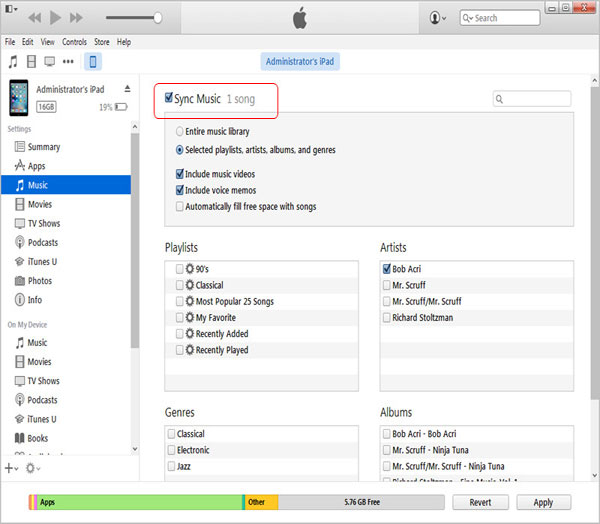Toggle the Sync Music checkbox
Viewport: 600px width, 524px height.
point(168,98)
